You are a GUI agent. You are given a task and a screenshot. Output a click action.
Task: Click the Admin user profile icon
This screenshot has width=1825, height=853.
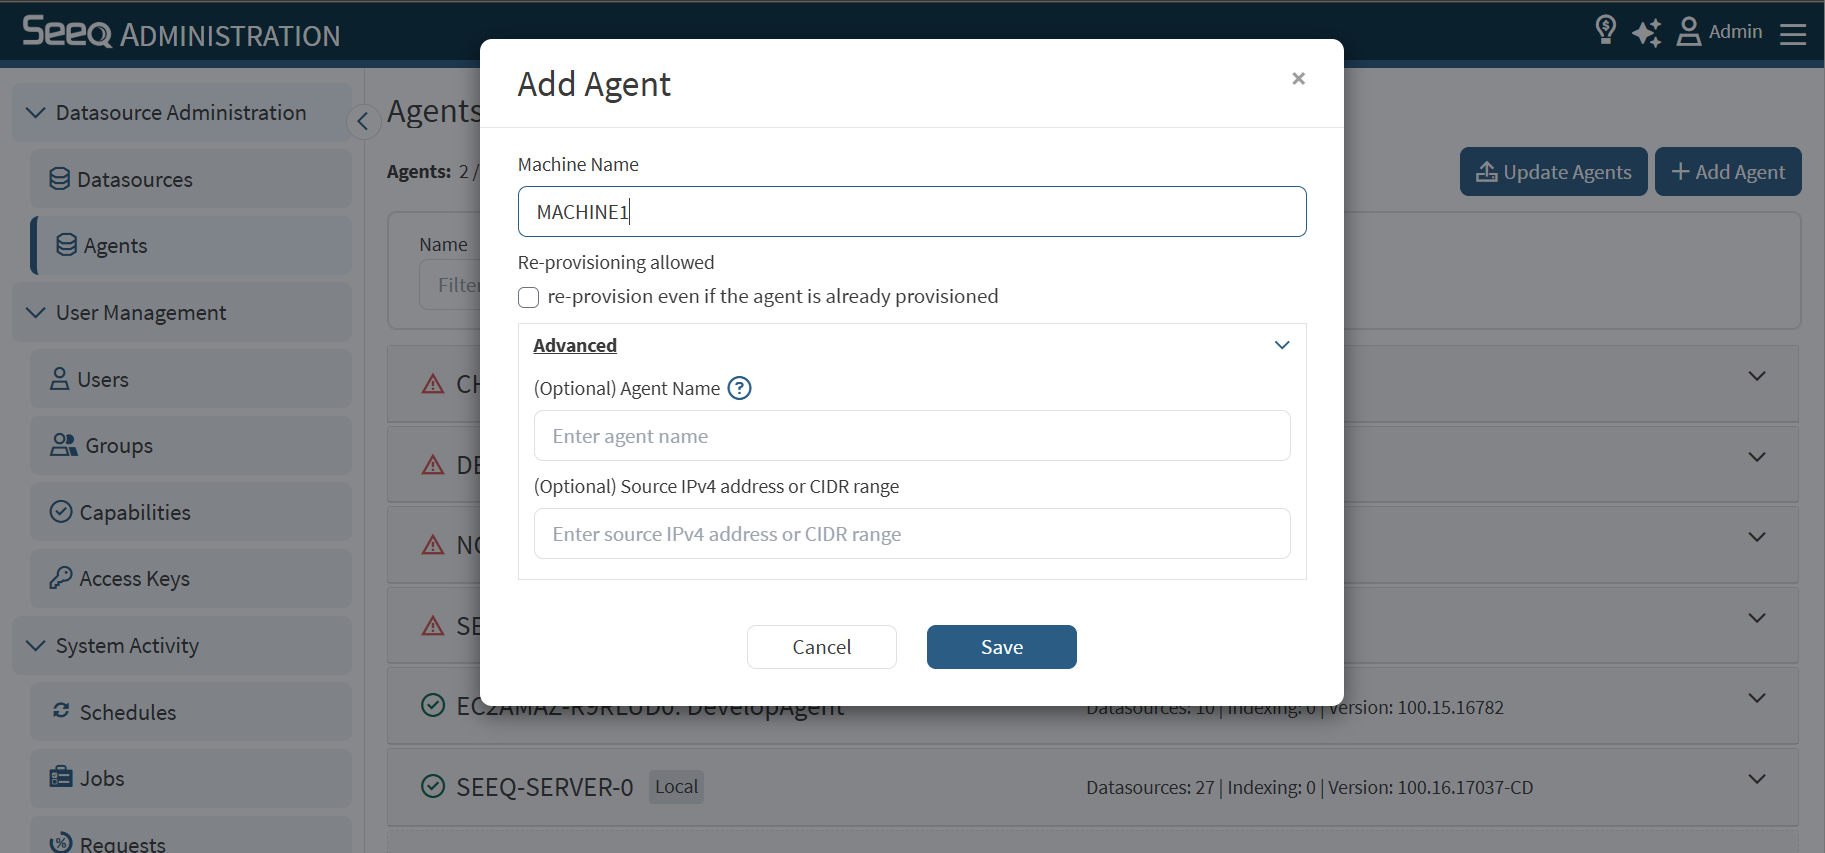[1689, 32]
